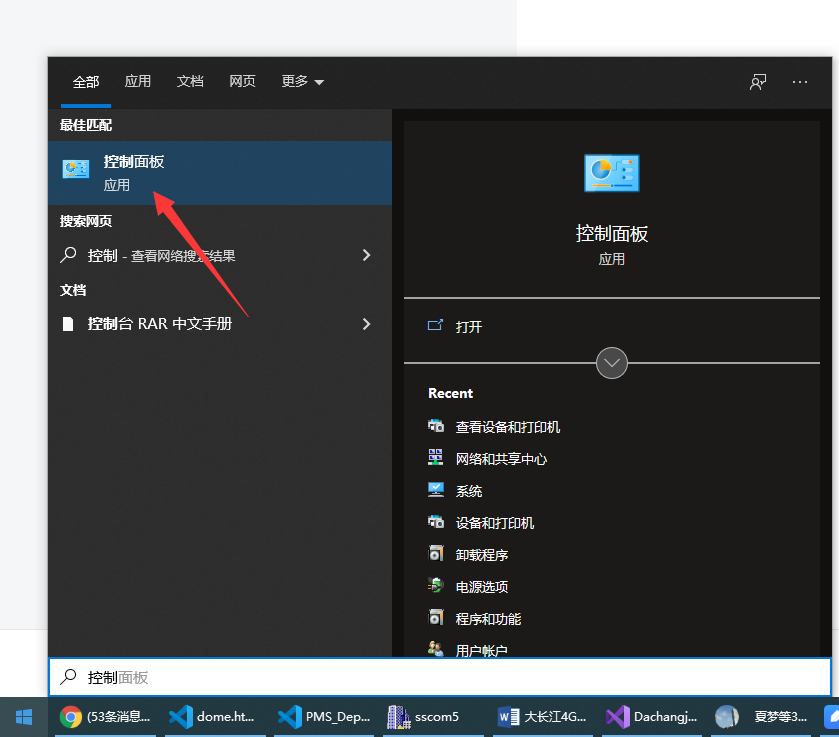Screen dimensions: 839x737
Task: Open sscom5 taskbar item
Action: pos(433,717)
